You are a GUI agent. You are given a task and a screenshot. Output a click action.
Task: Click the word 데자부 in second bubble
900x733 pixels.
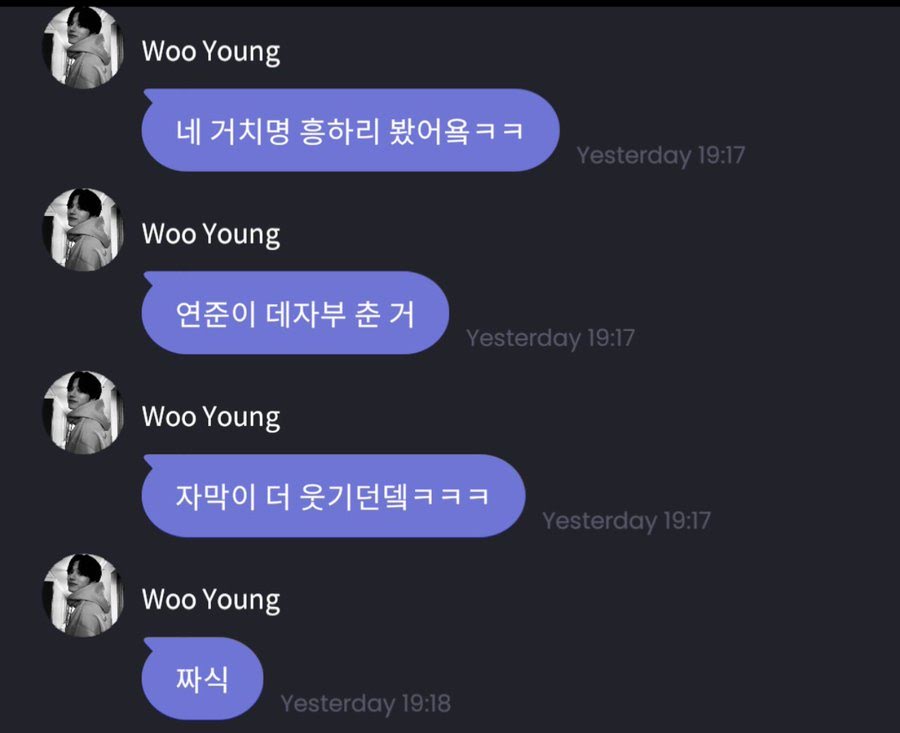(306, 314)
